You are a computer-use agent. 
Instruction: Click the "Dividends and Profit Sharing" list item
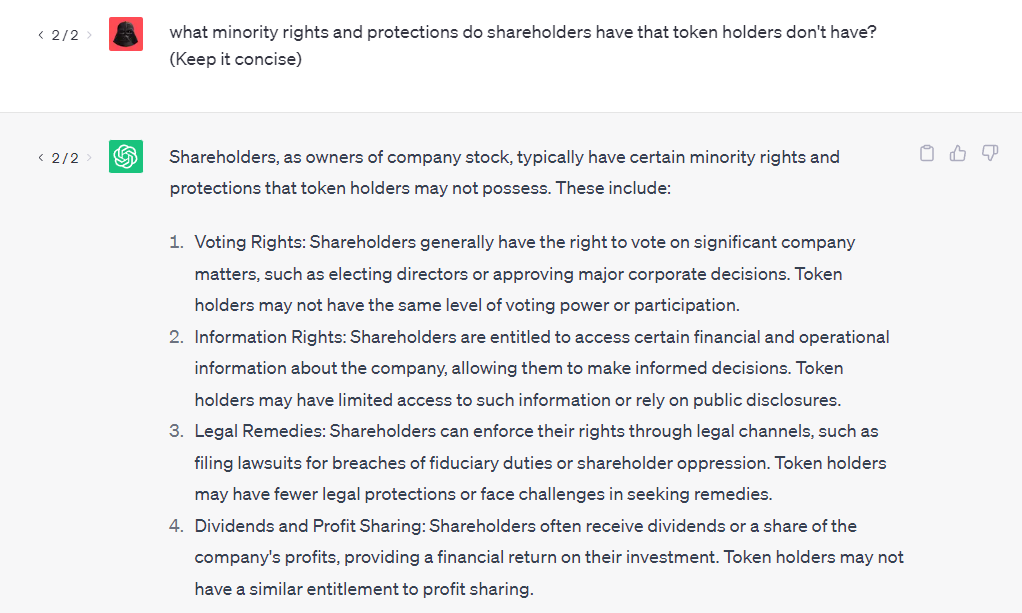coord(549,557)
